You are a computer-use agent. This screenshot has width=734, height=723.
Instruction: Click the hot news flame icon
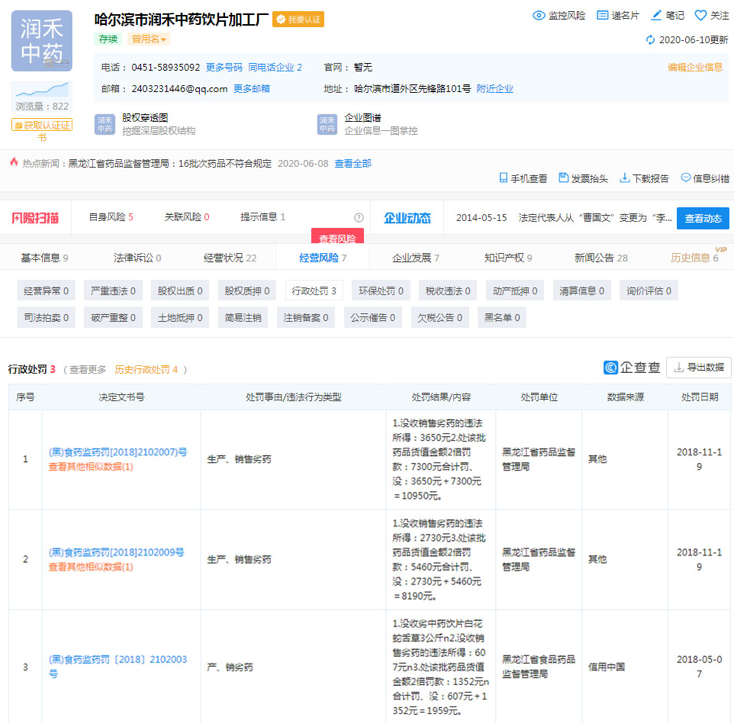14,162
